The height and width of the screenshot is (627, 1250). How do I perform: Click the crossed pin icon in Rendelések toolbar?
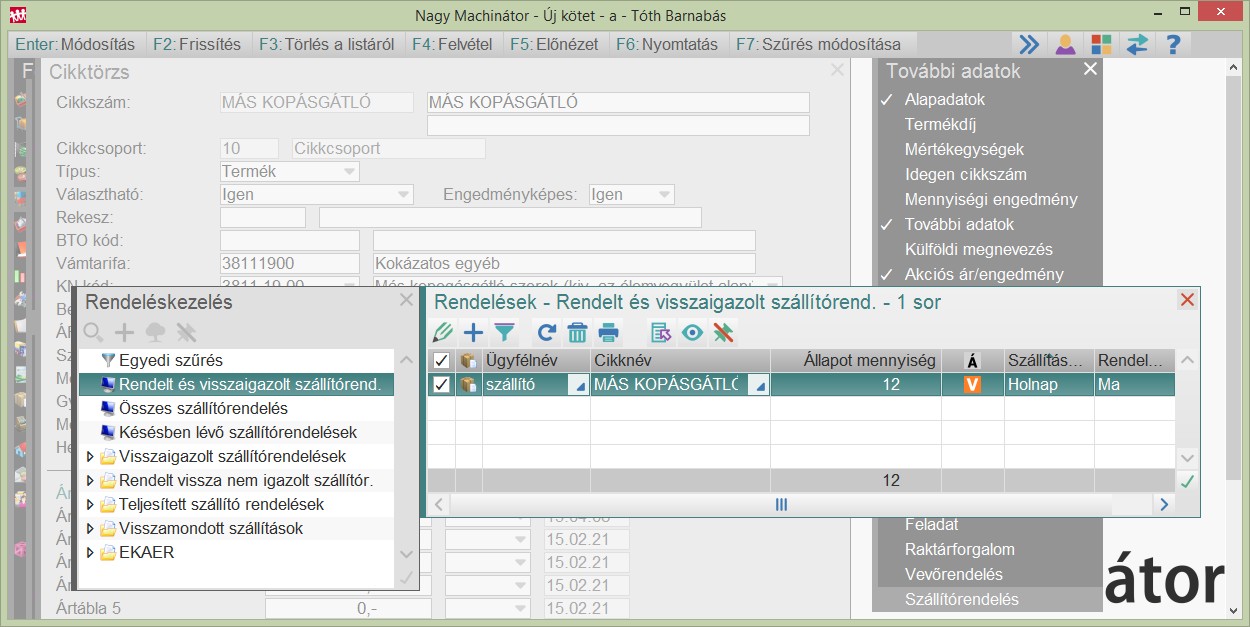[x=723, y=333]
